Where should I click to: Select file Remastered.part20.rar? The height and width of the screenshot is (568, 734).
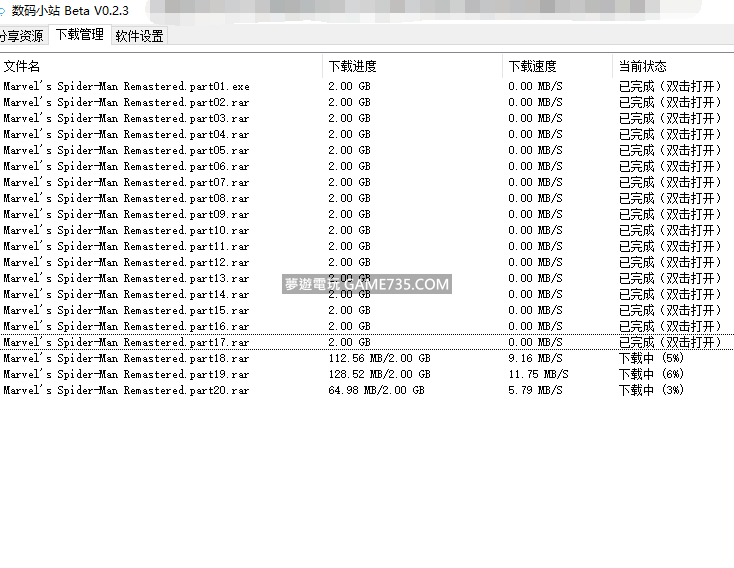(126, 390)
